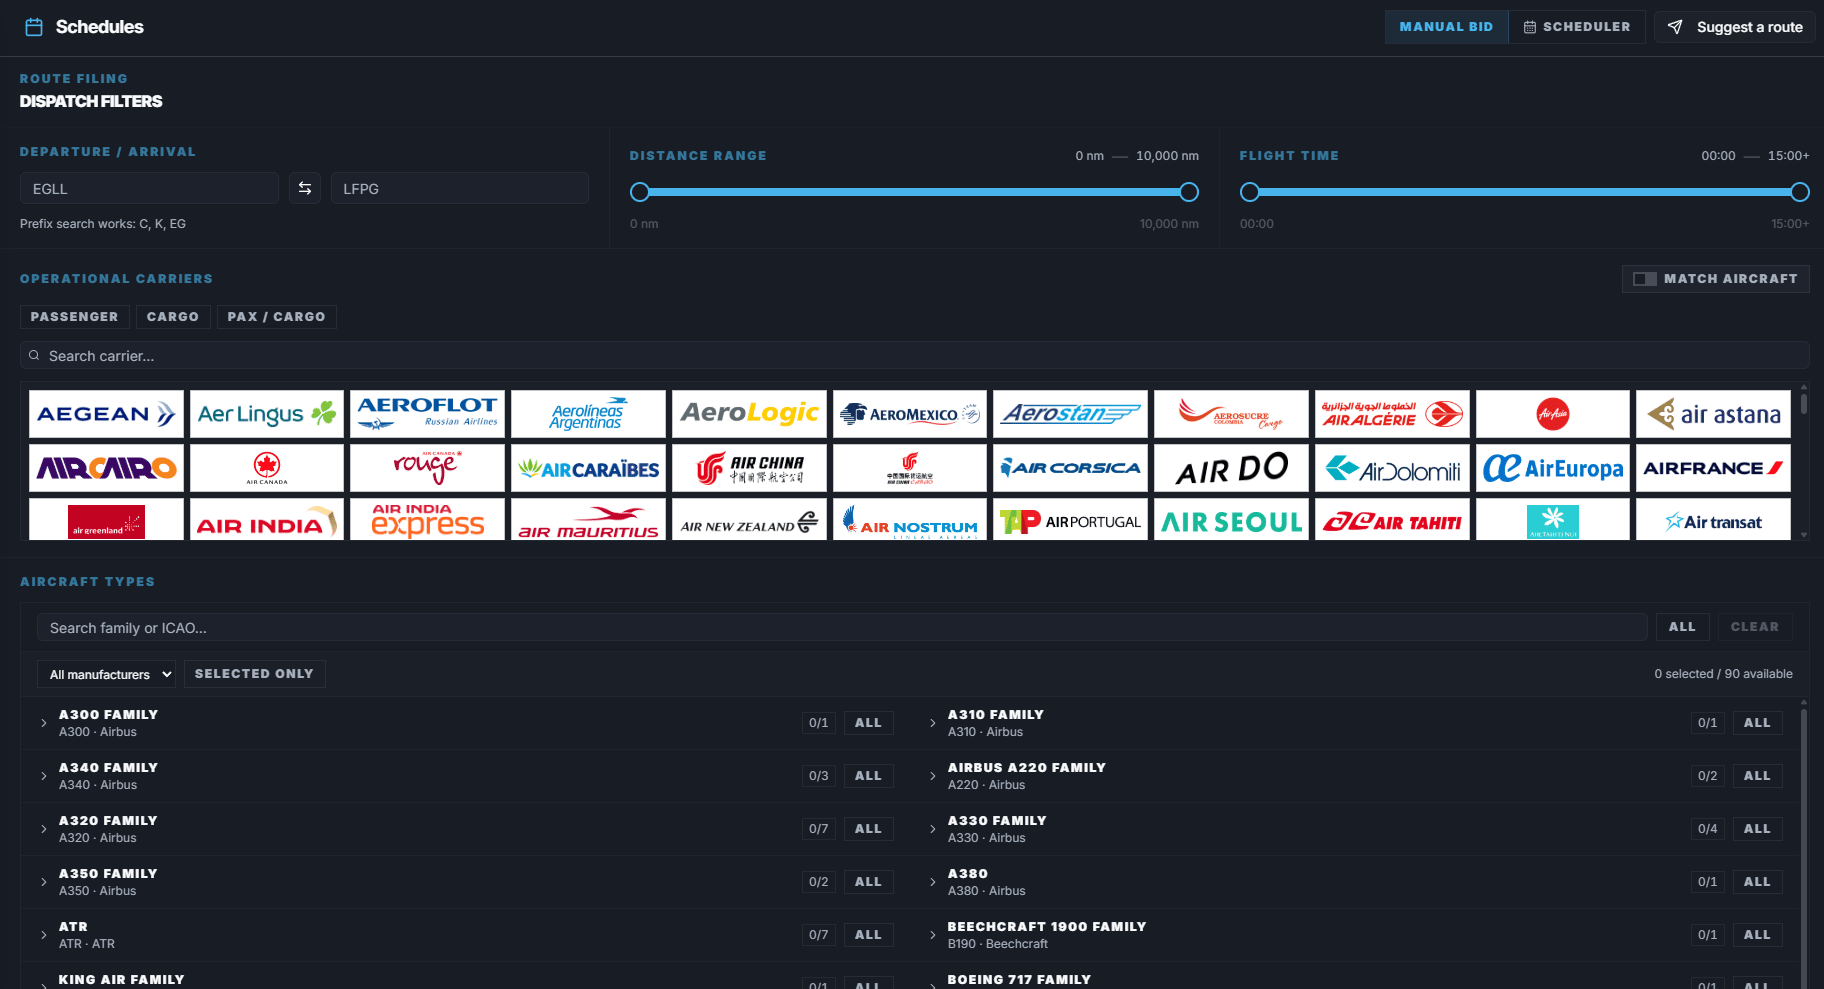Select ALL aircraft types button
The height and width of the screenshot is (989, 1824).
tap(1682, 627)
